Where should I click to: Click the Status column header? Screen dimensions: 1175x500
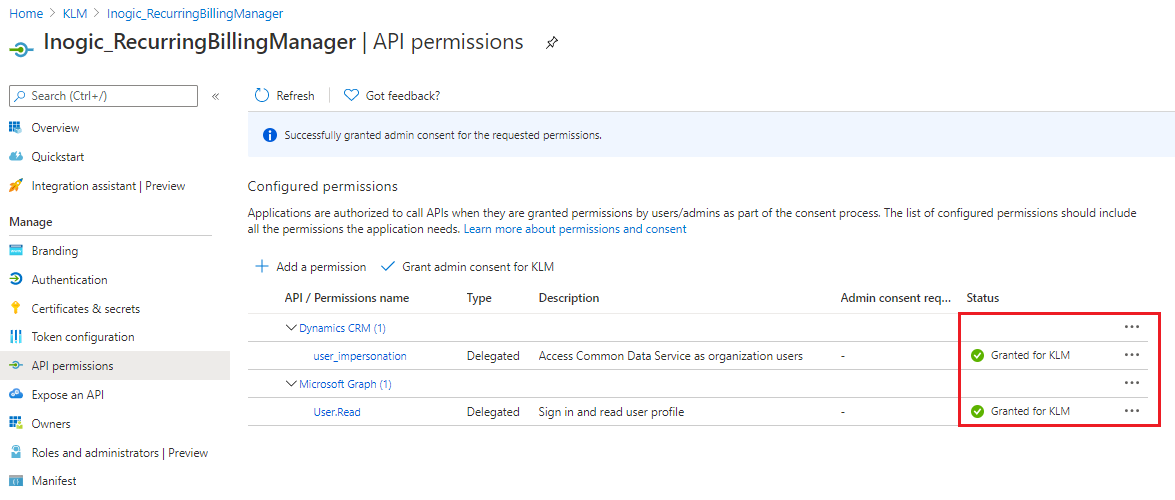click(x=982, y=298)
